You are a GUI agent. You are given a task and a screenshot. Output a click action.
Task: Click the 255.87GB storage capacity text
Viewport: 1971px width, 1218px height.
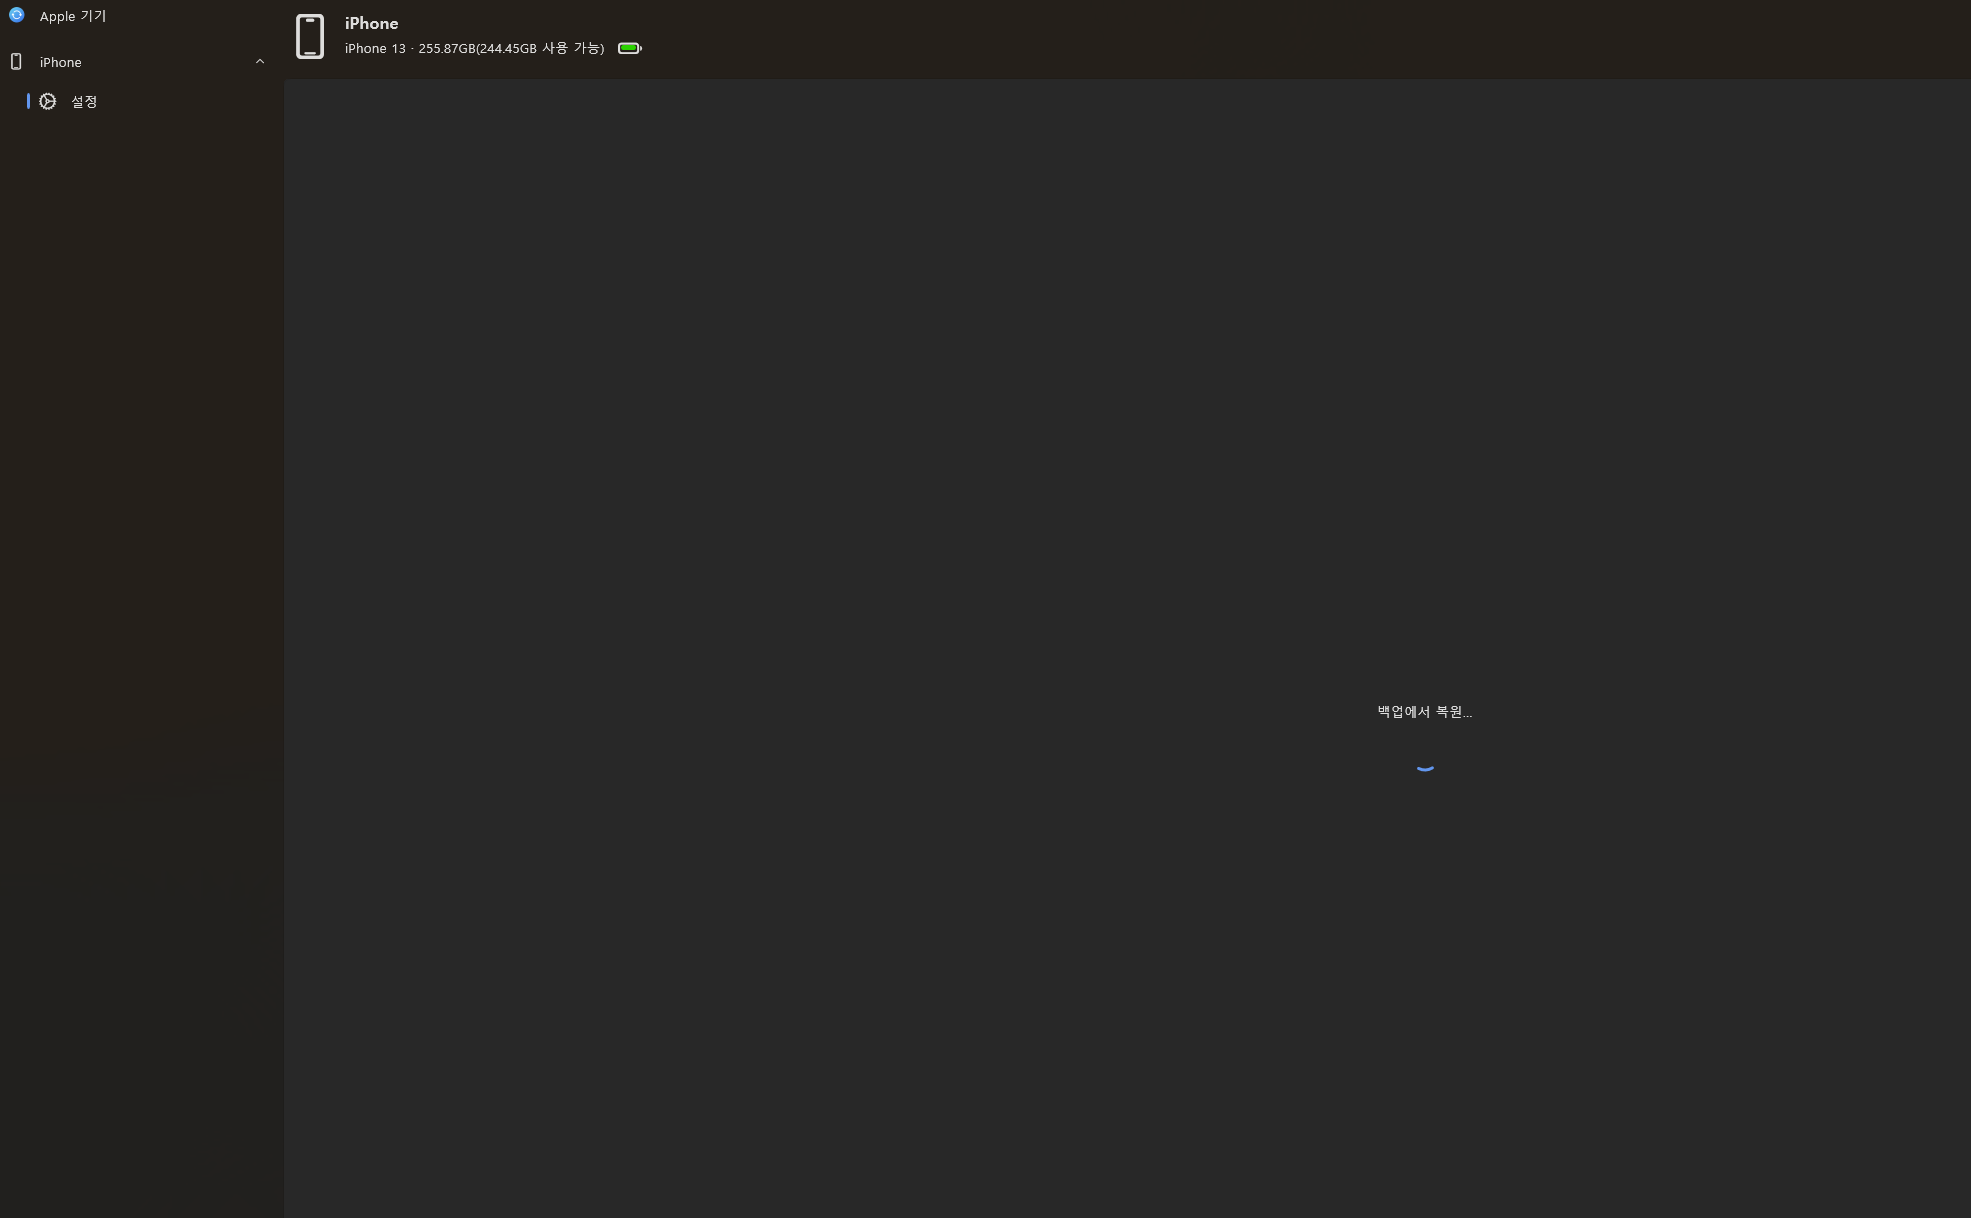pos(446,48)
